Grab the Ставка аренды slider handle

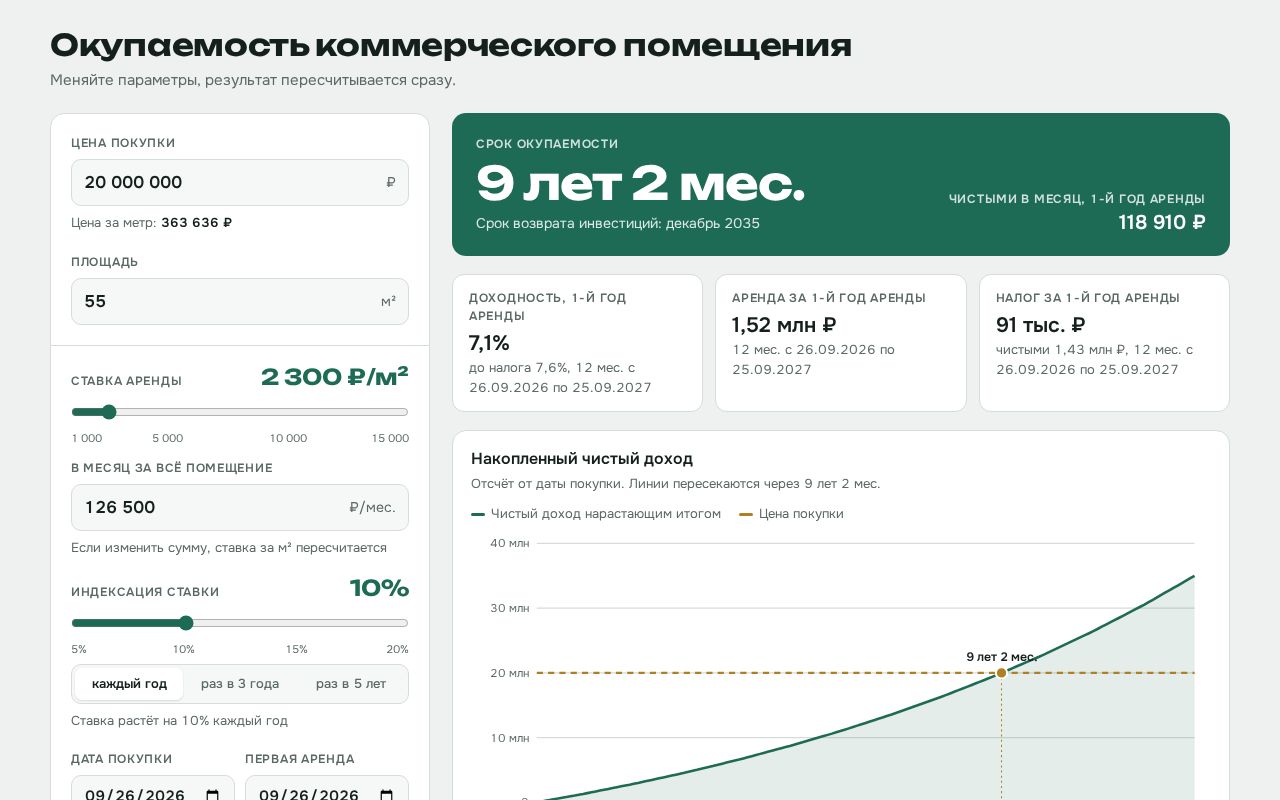109,412
